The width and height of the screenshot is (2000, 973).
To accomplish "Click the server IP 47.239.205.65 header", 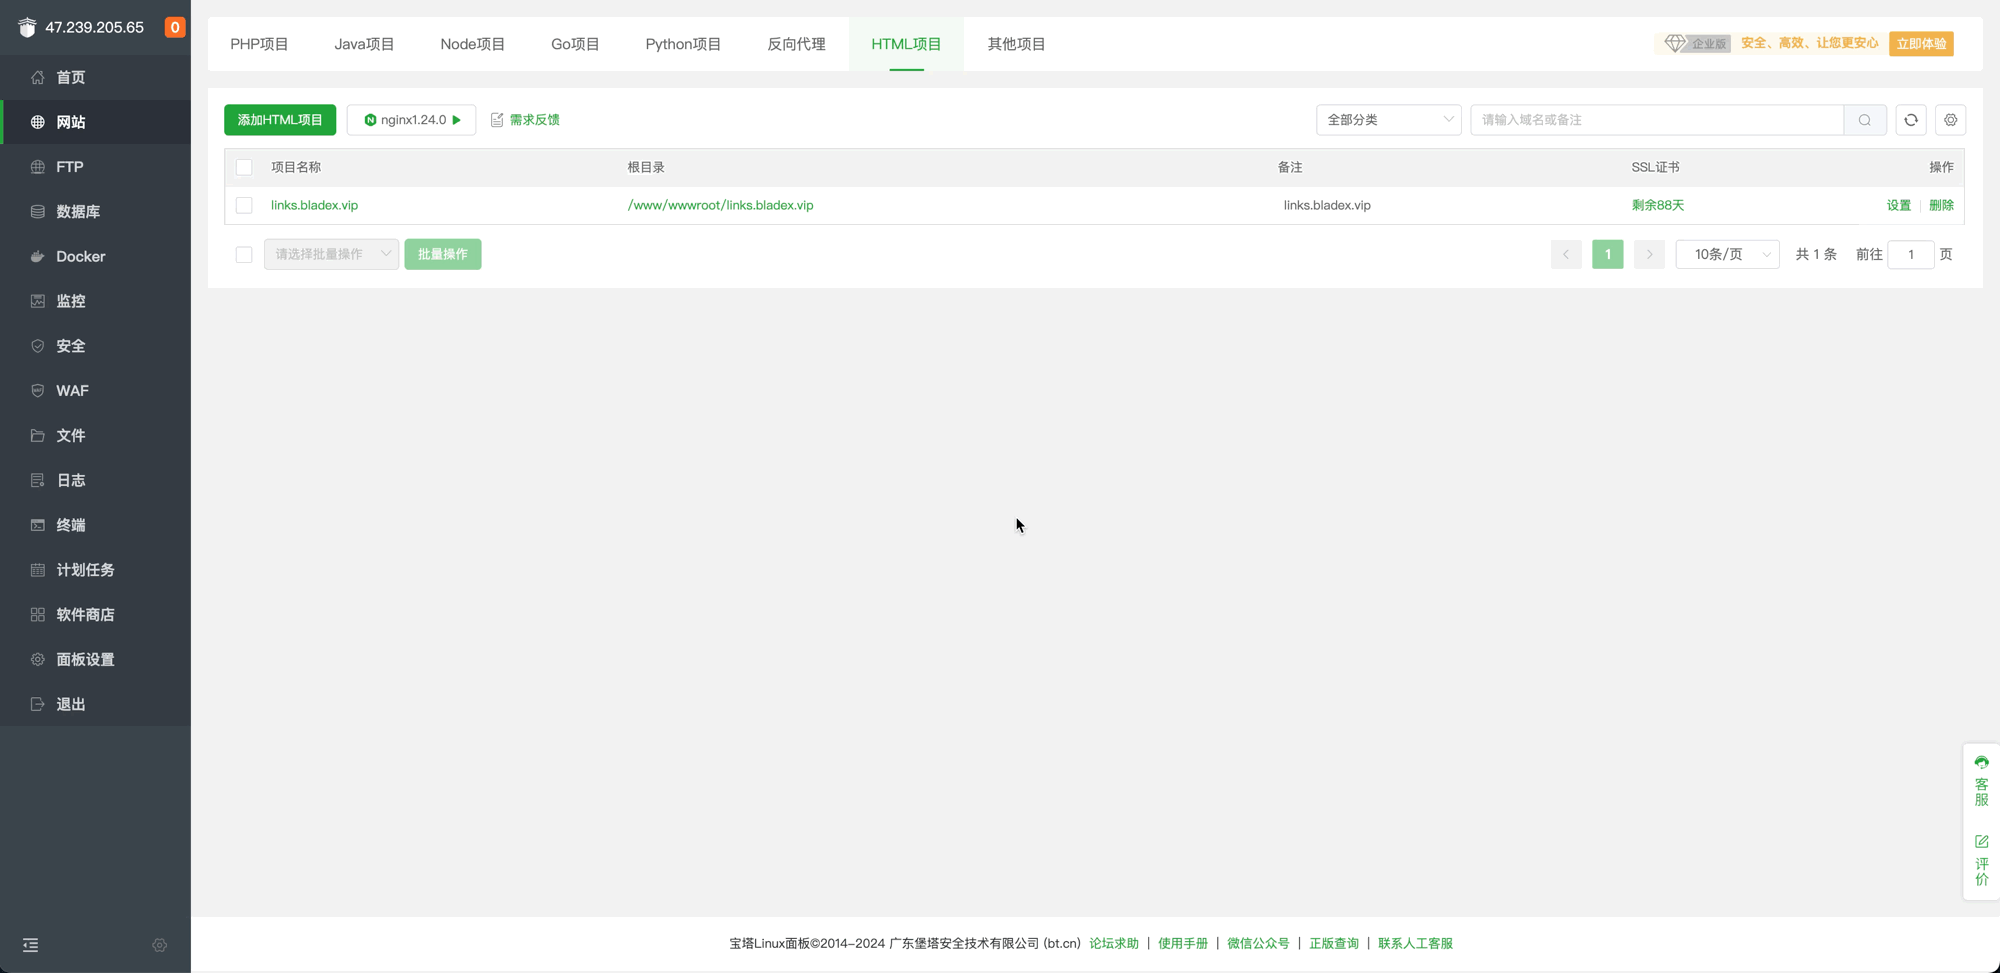I will click(x=94, y=27).
